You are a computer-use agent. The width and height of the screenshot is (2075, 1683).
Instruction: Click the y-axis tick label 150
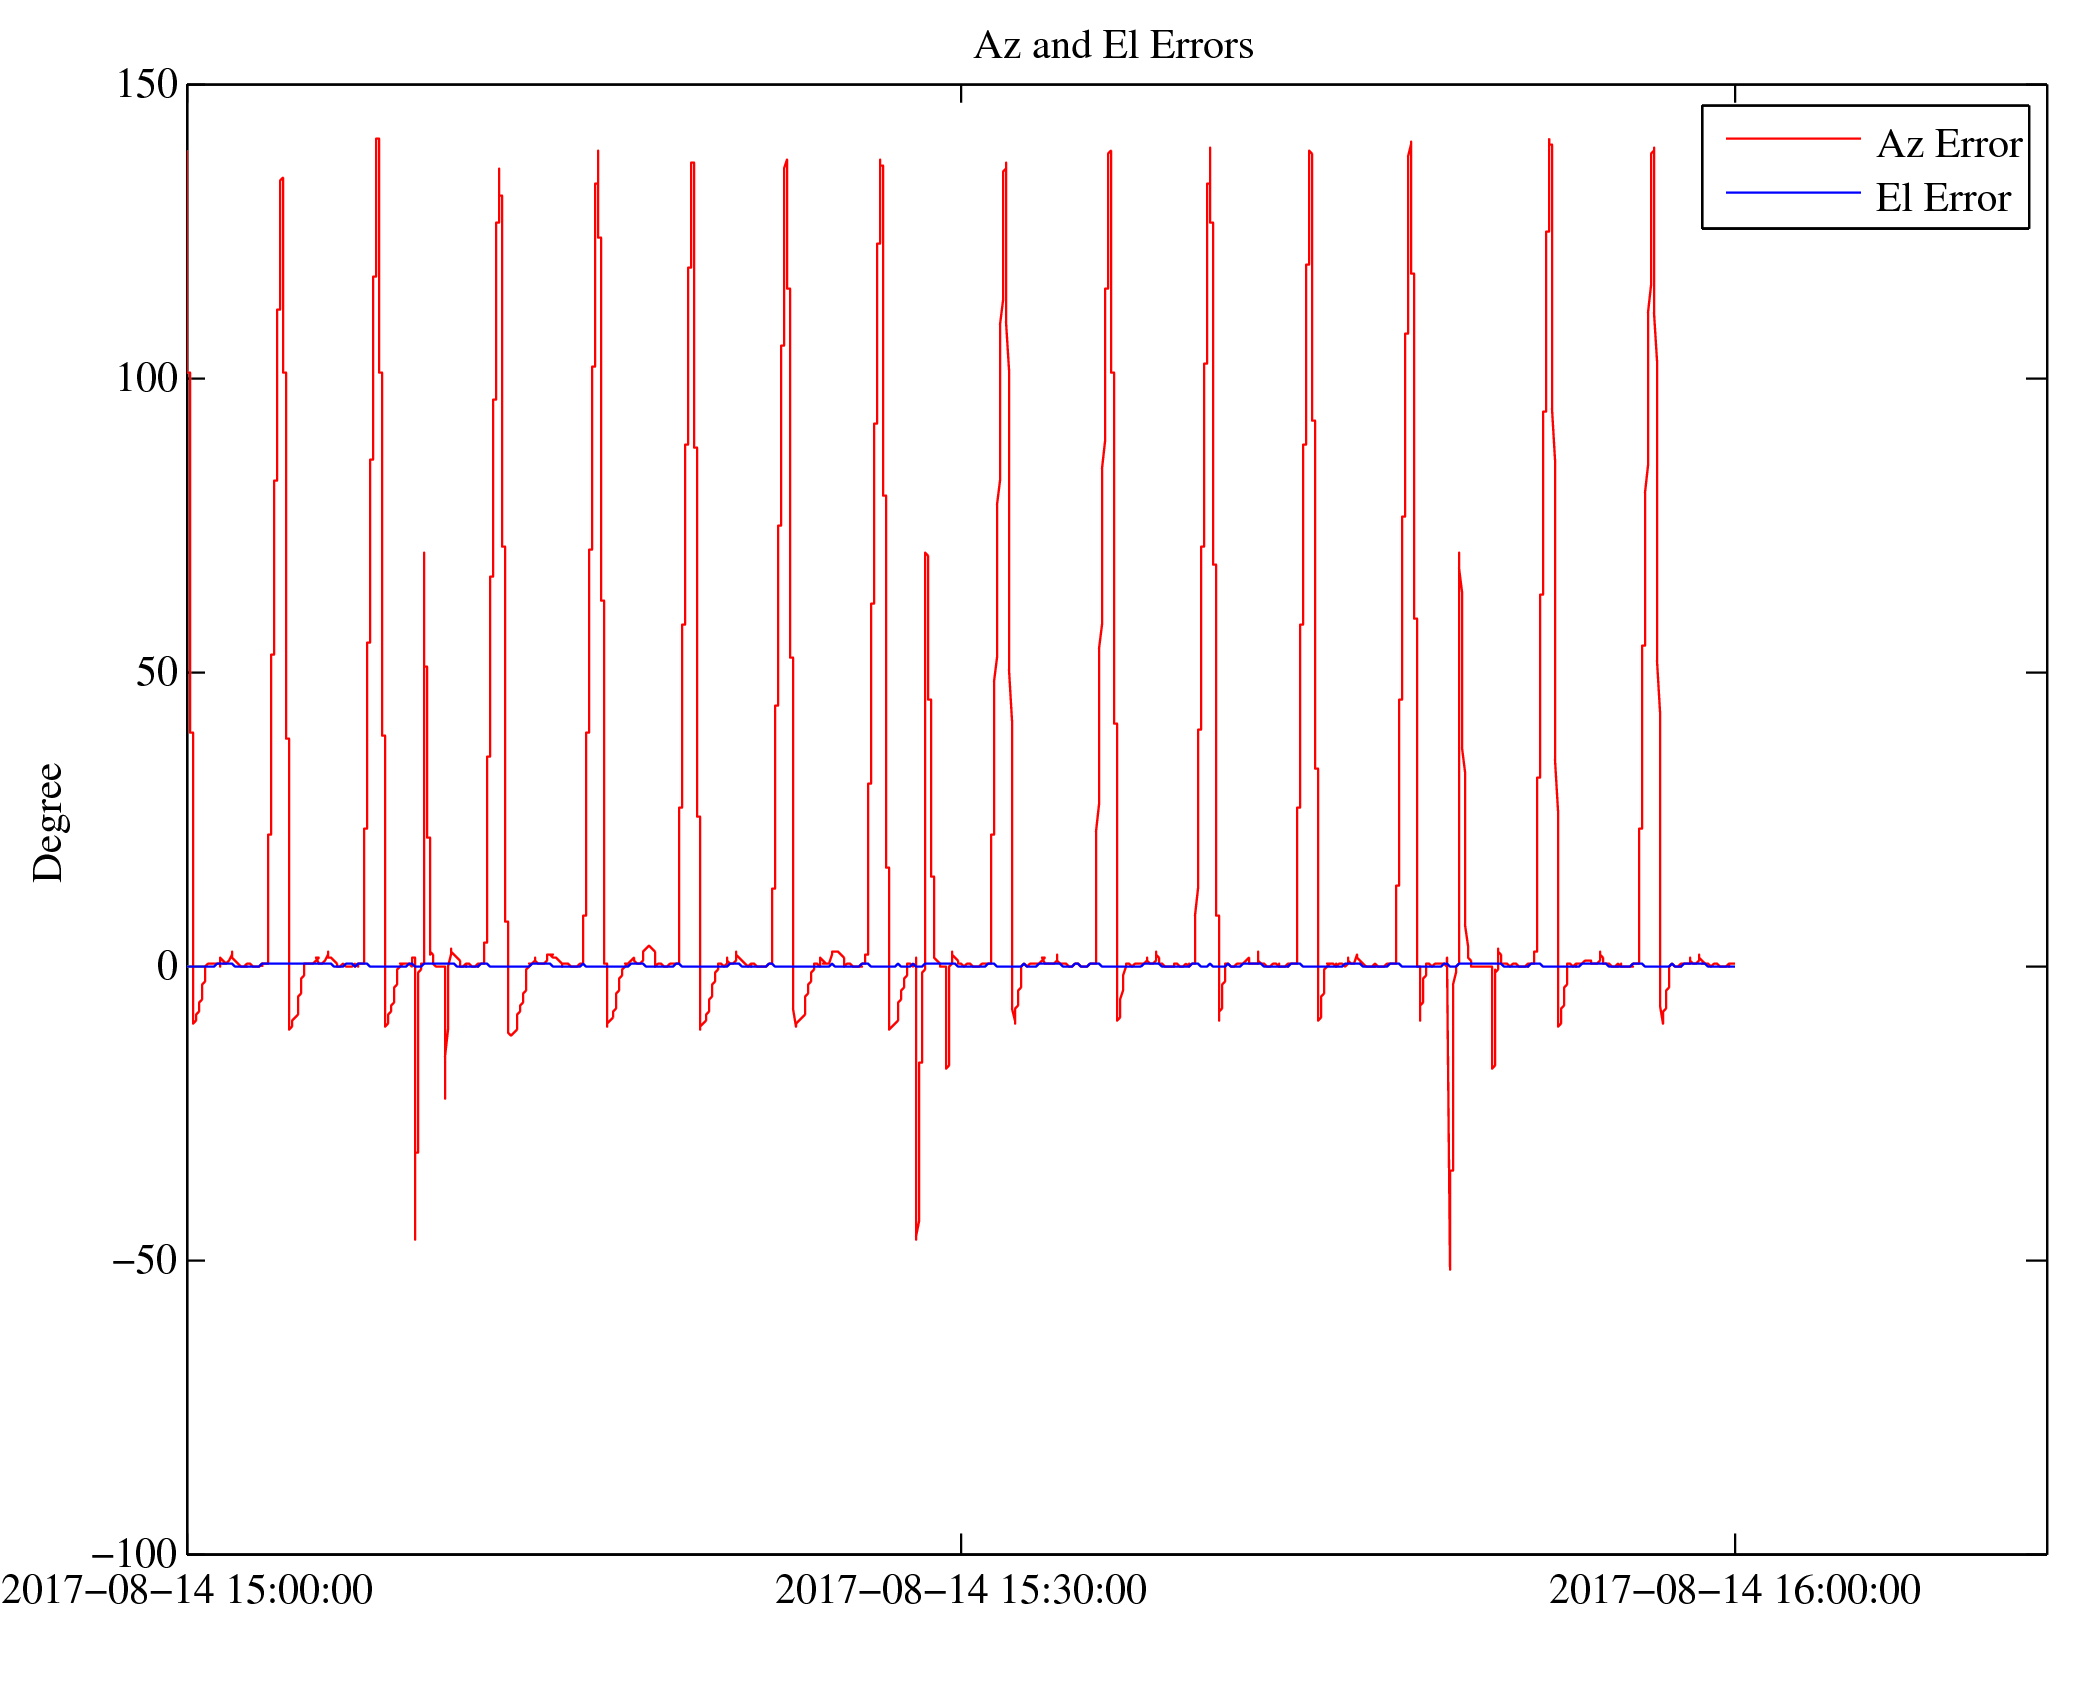coord(147,84)
